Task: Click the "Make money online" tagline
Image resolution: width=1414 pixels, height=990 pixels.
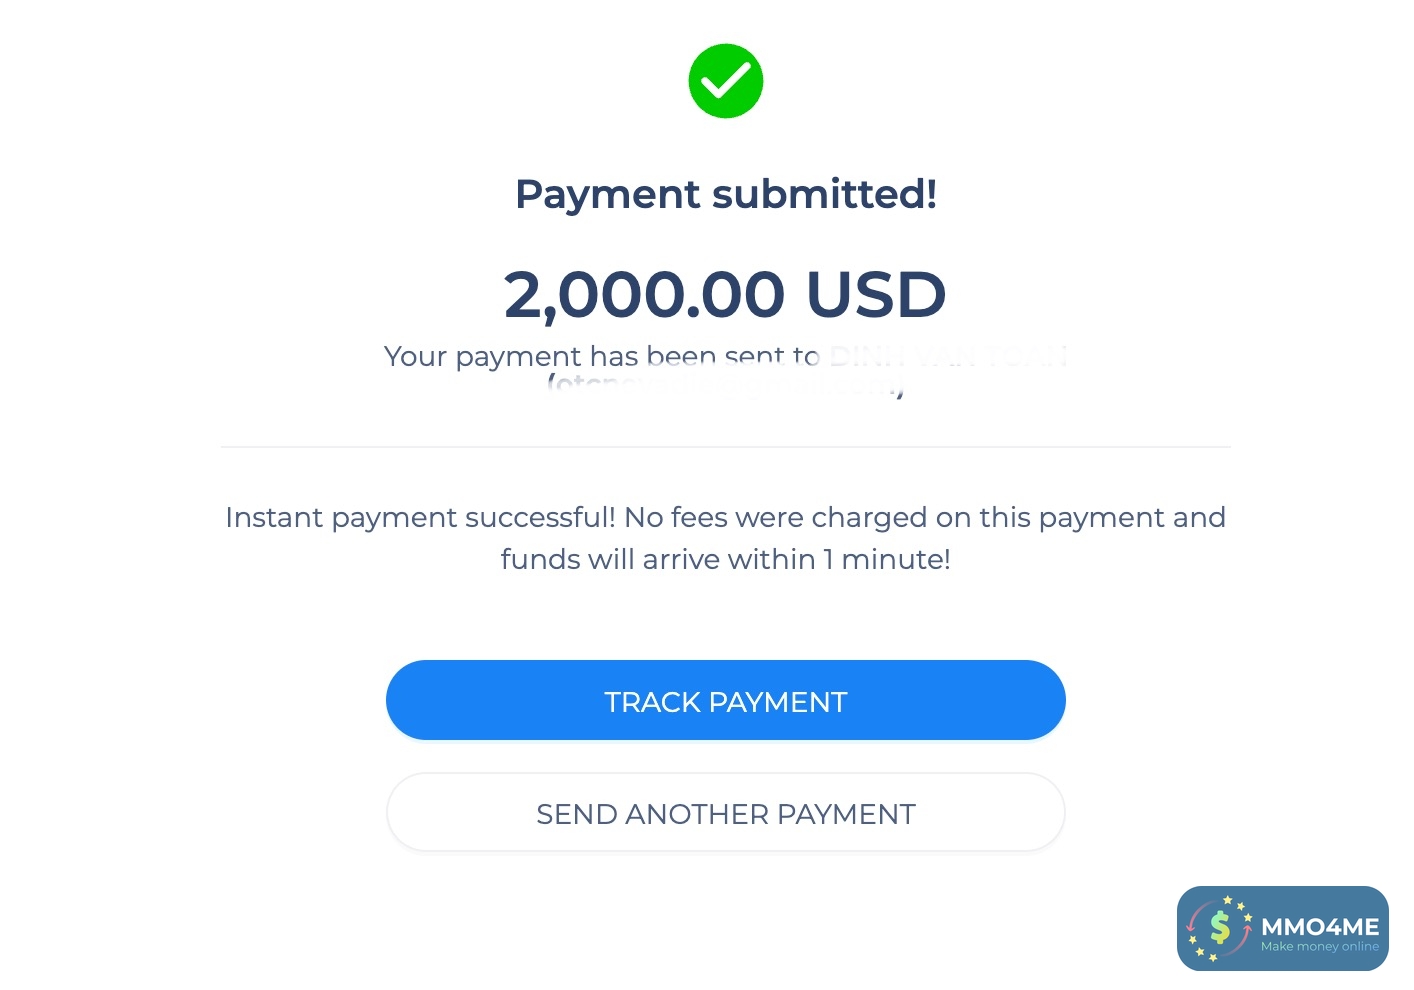Action: click(x=1319, y=947)
